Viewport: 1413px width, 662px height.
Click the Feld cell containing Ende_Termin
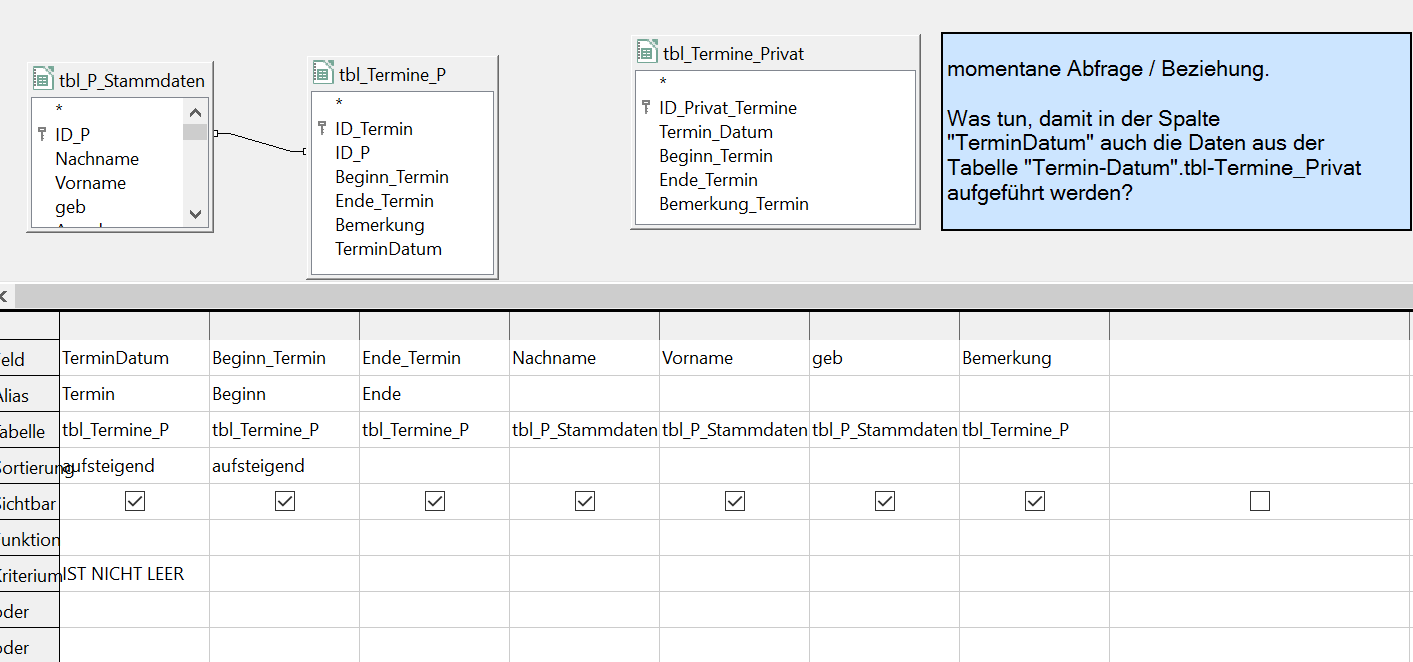click(435, 358)
